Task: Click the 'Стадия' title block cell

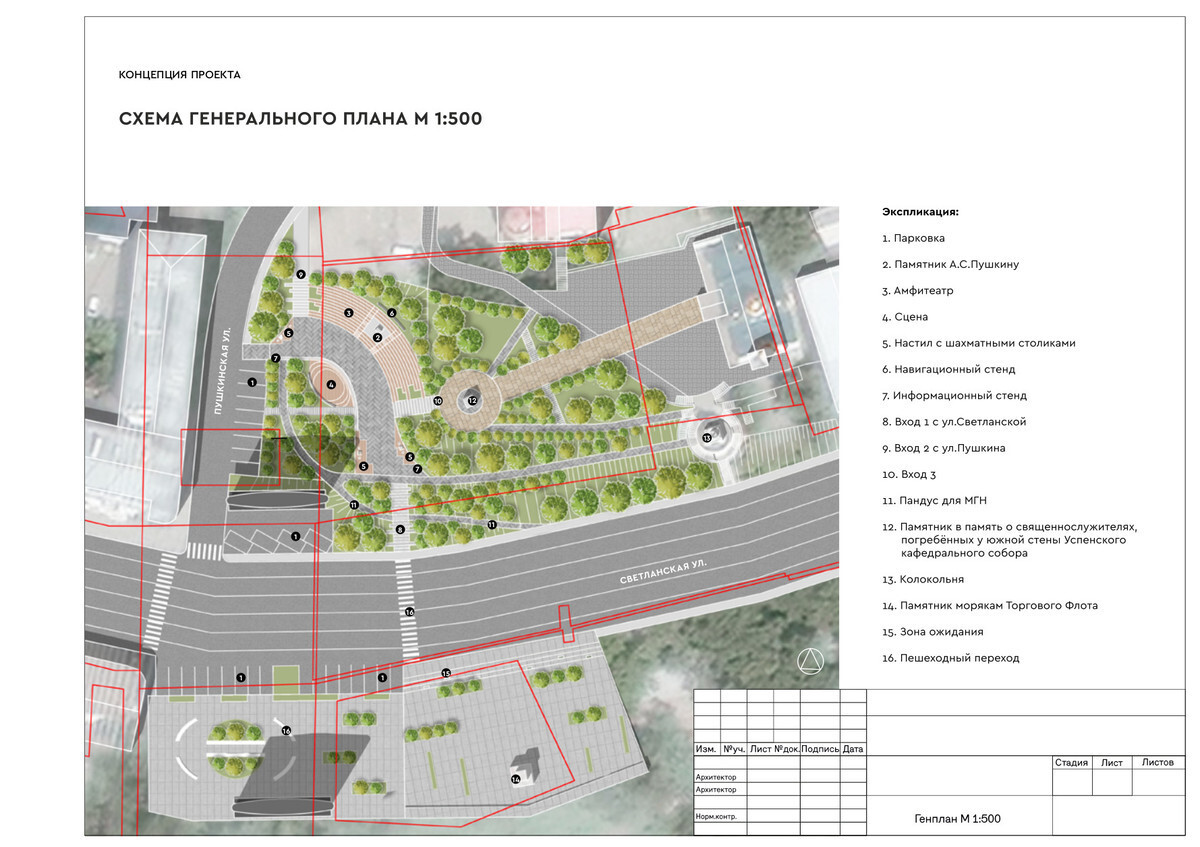Action: click(x=1071, y=762)
